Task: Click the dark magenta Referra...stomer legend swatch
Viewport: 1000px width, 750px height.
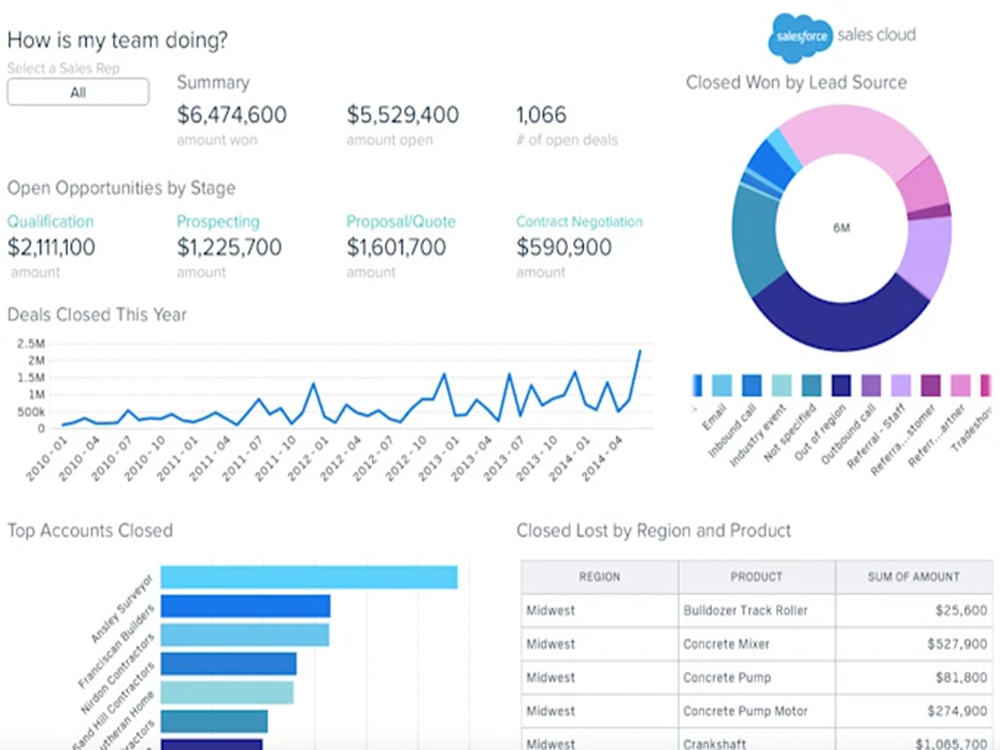Action: [930, 385]
